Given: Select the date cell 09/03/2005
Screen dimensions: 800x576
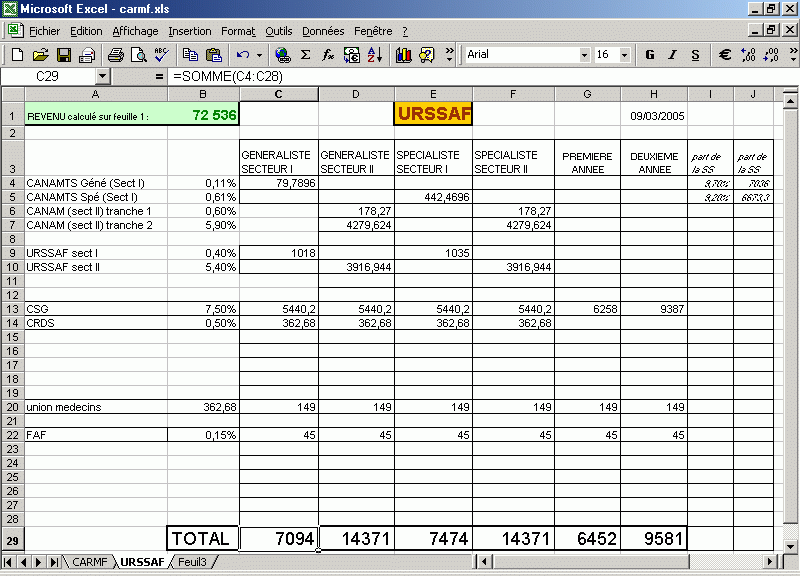Looking at the screenshot, I should tap(654, 115).
